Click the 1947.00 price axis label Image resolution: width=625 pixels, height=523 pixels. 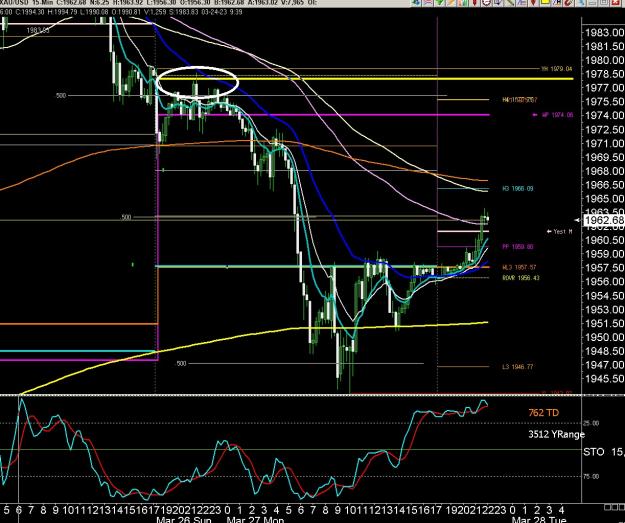(x=604, y=365)
